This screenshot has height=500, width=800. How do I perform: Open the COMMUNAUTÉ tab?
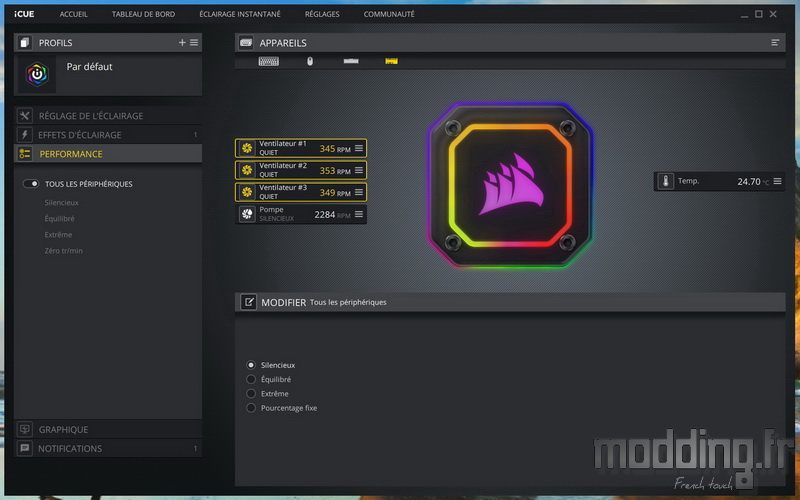point(389,14)
